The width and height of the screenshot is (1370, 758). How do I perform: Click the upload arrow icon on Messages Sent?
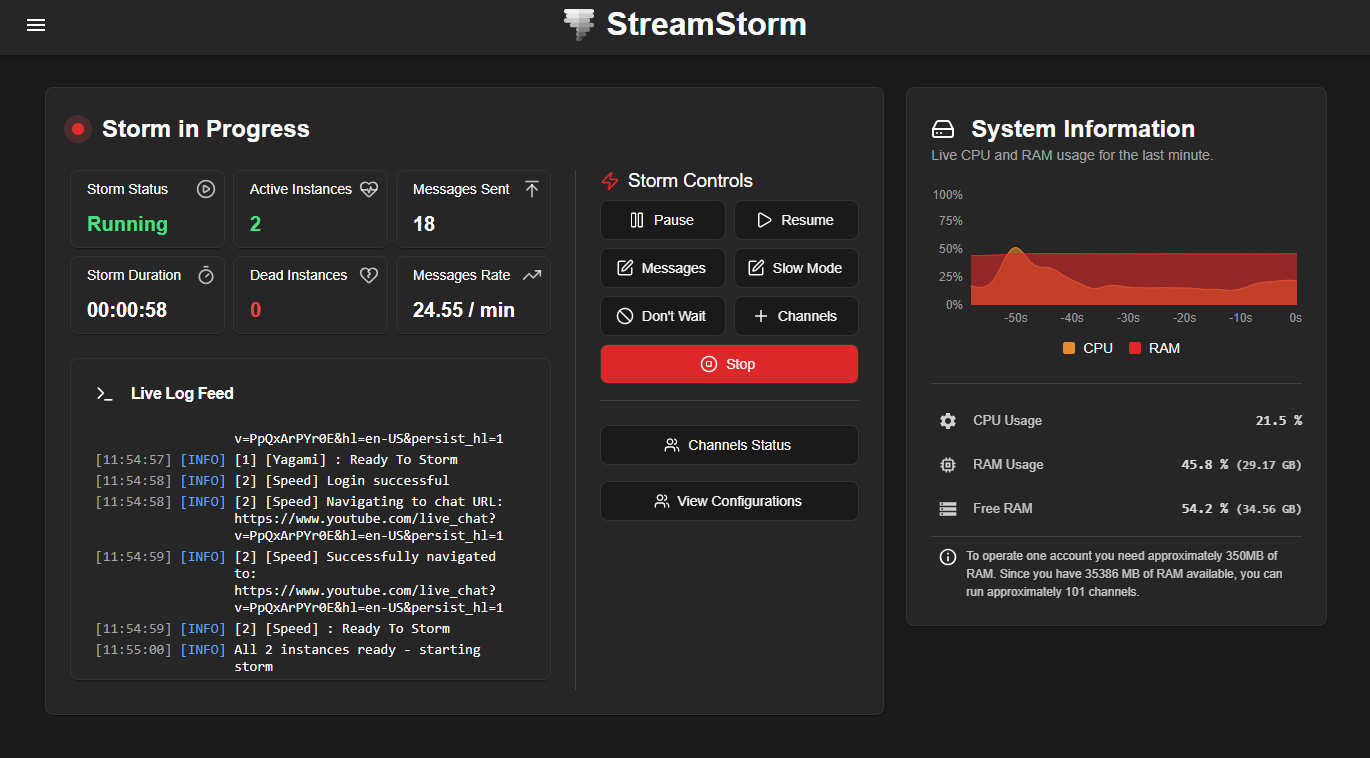[531, 189]
